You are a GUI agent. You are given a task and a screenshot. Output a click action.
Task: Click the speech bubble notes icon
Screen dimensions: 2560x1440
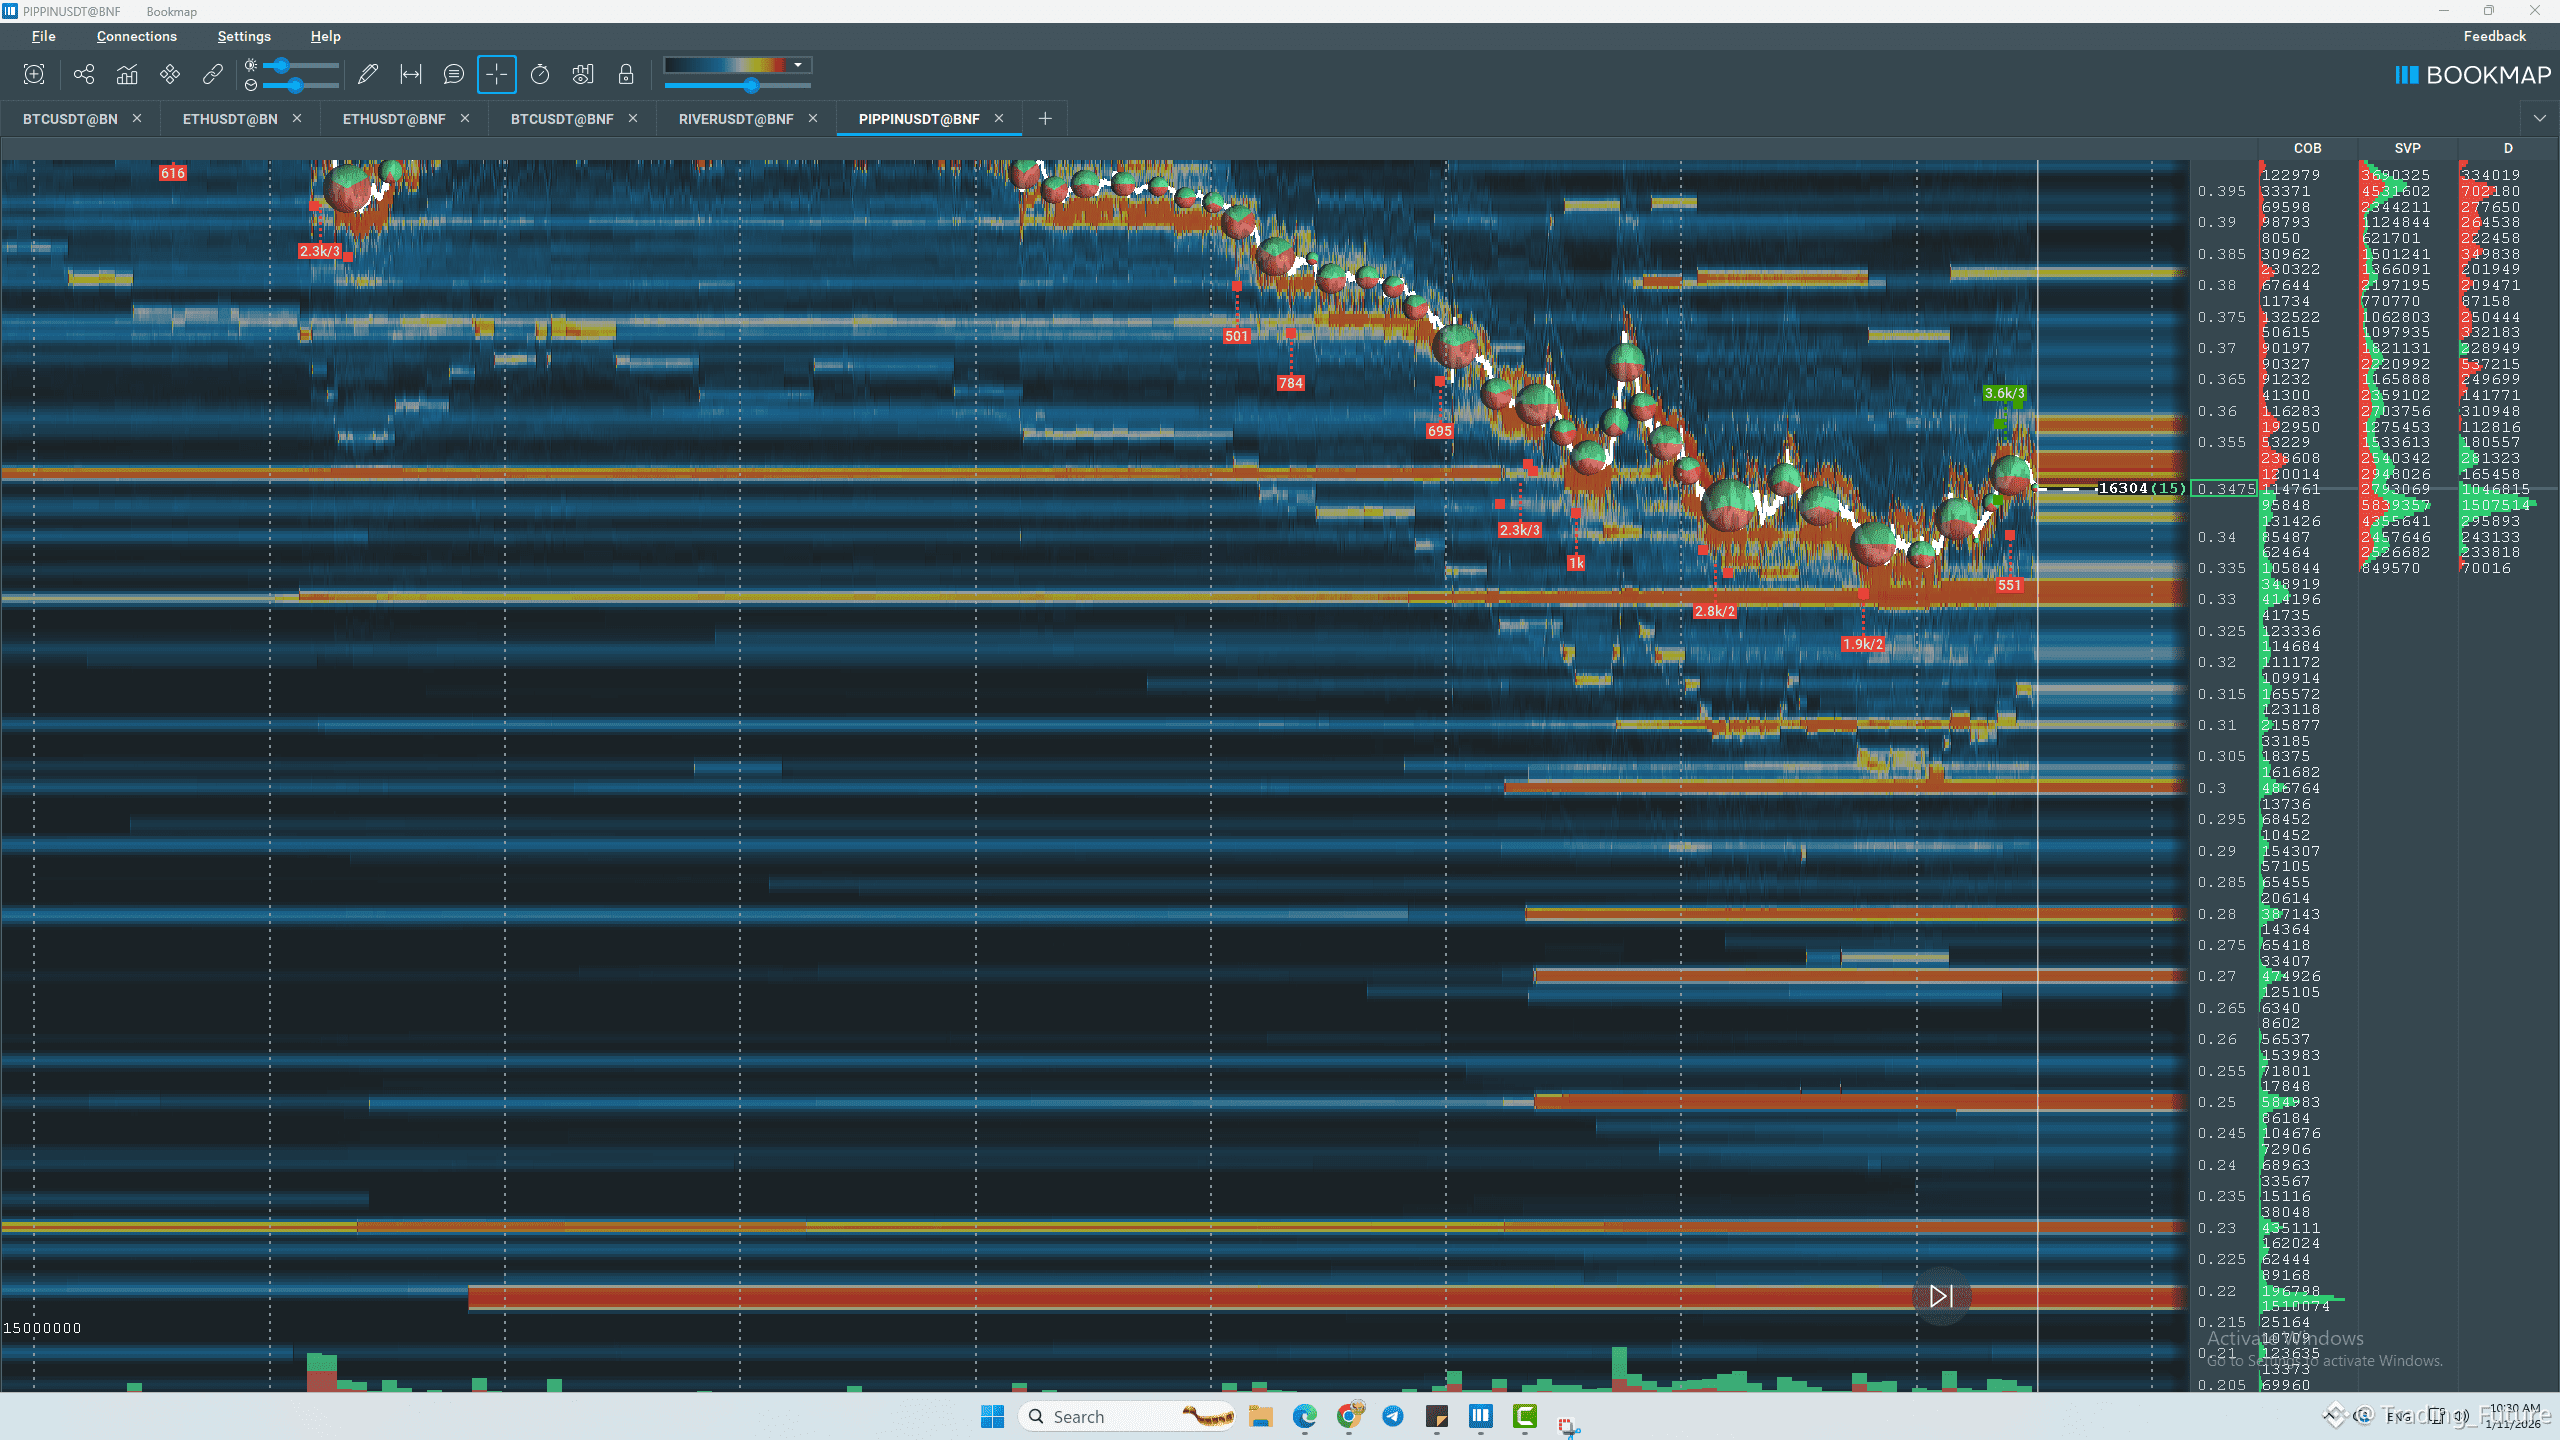453,75
